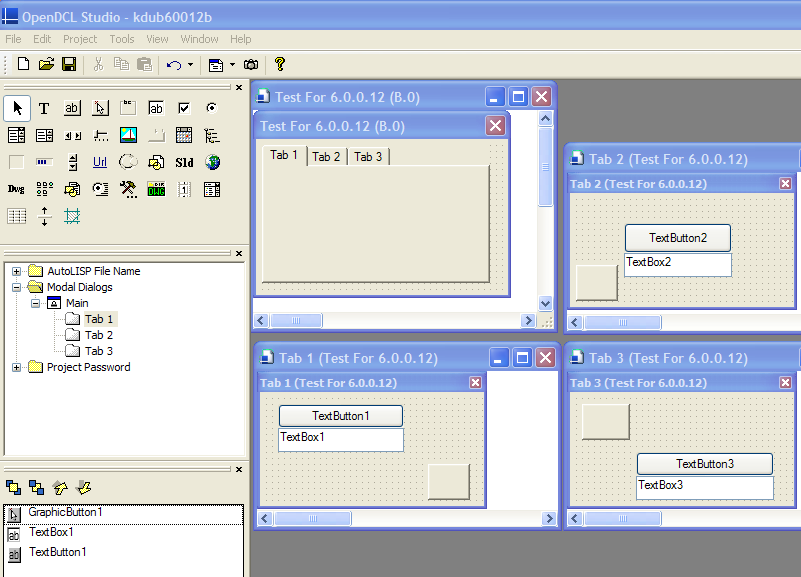Screen dimensions: 801x577
Task: Expand the AutoLISP File Name node
Action: point(16,271)
